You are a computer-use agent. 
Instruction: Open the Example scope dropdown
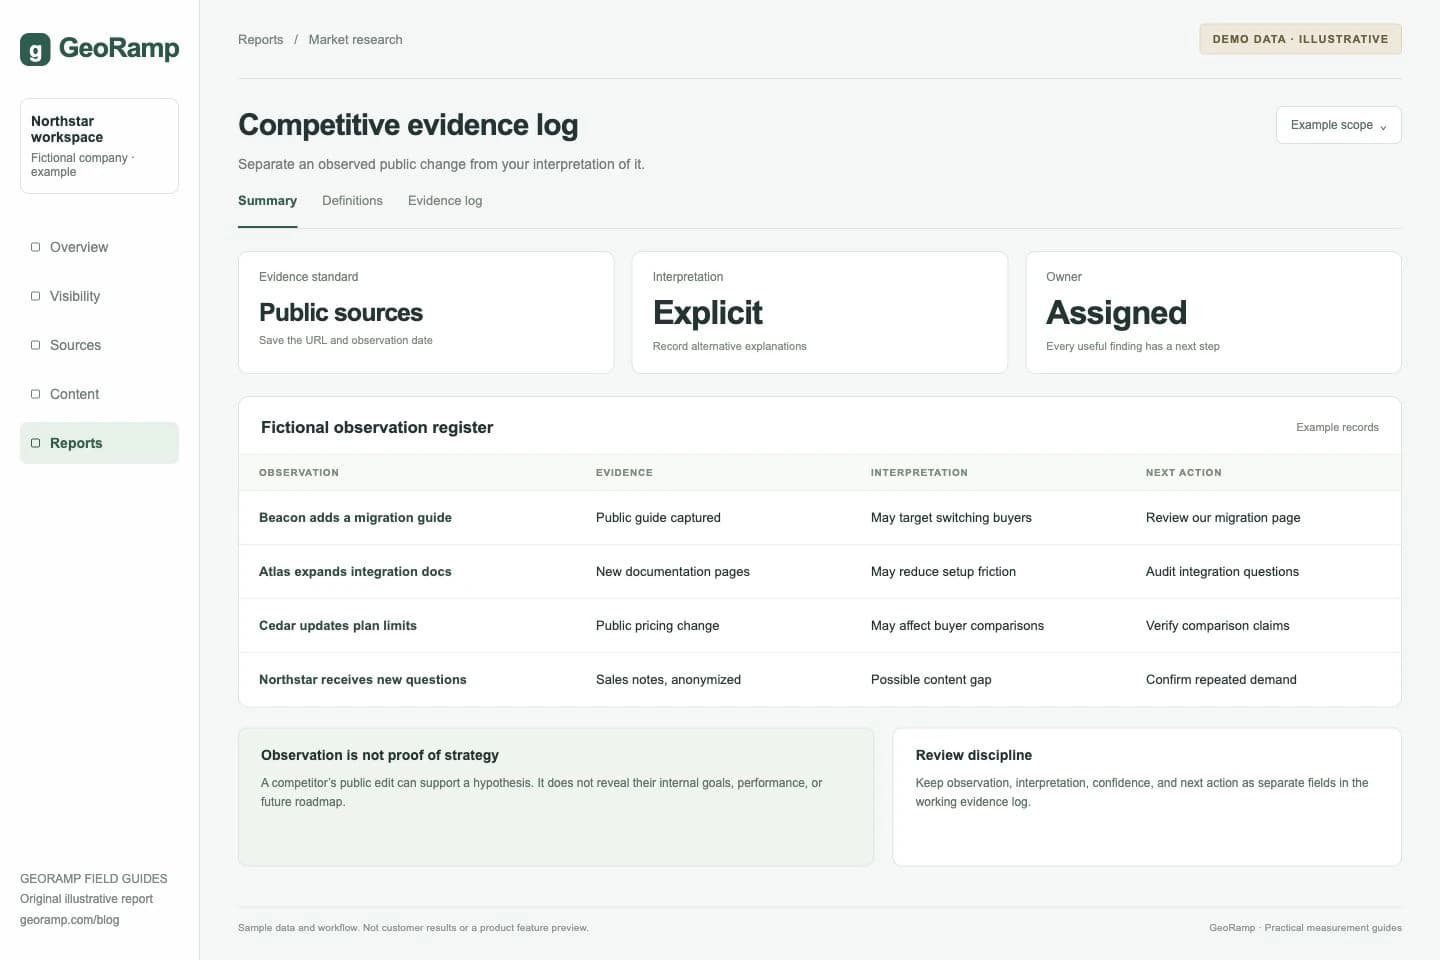1338,125
